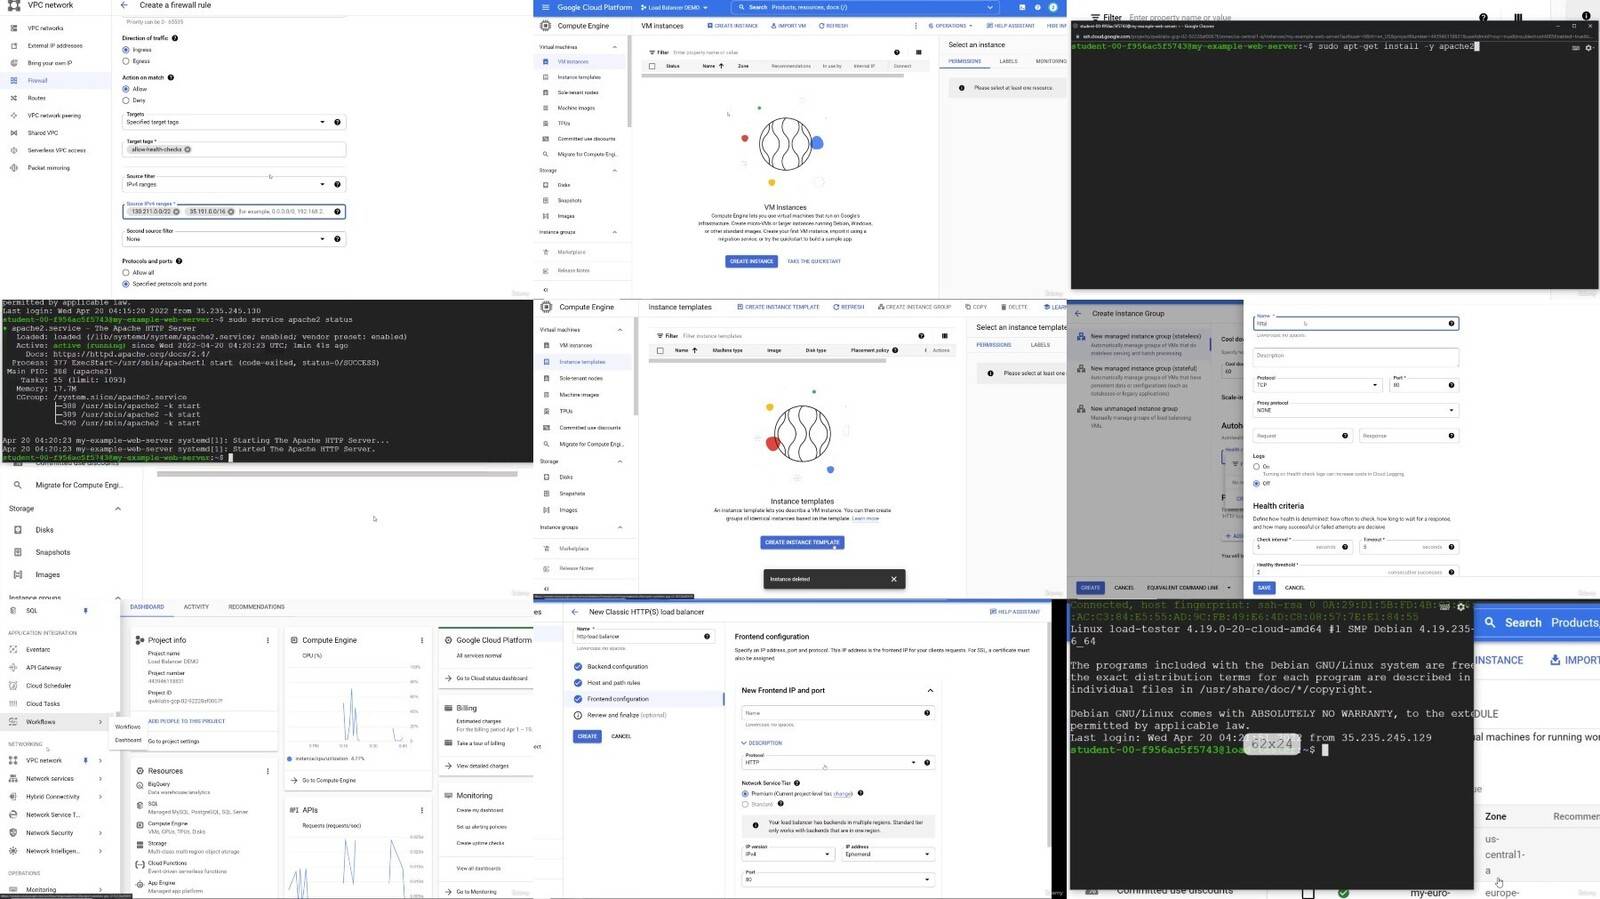This screenshot has height=899, width=1600.
Task: Click the Google Cloud search bar
Action: pyautogui.click(x=865, y=7)
